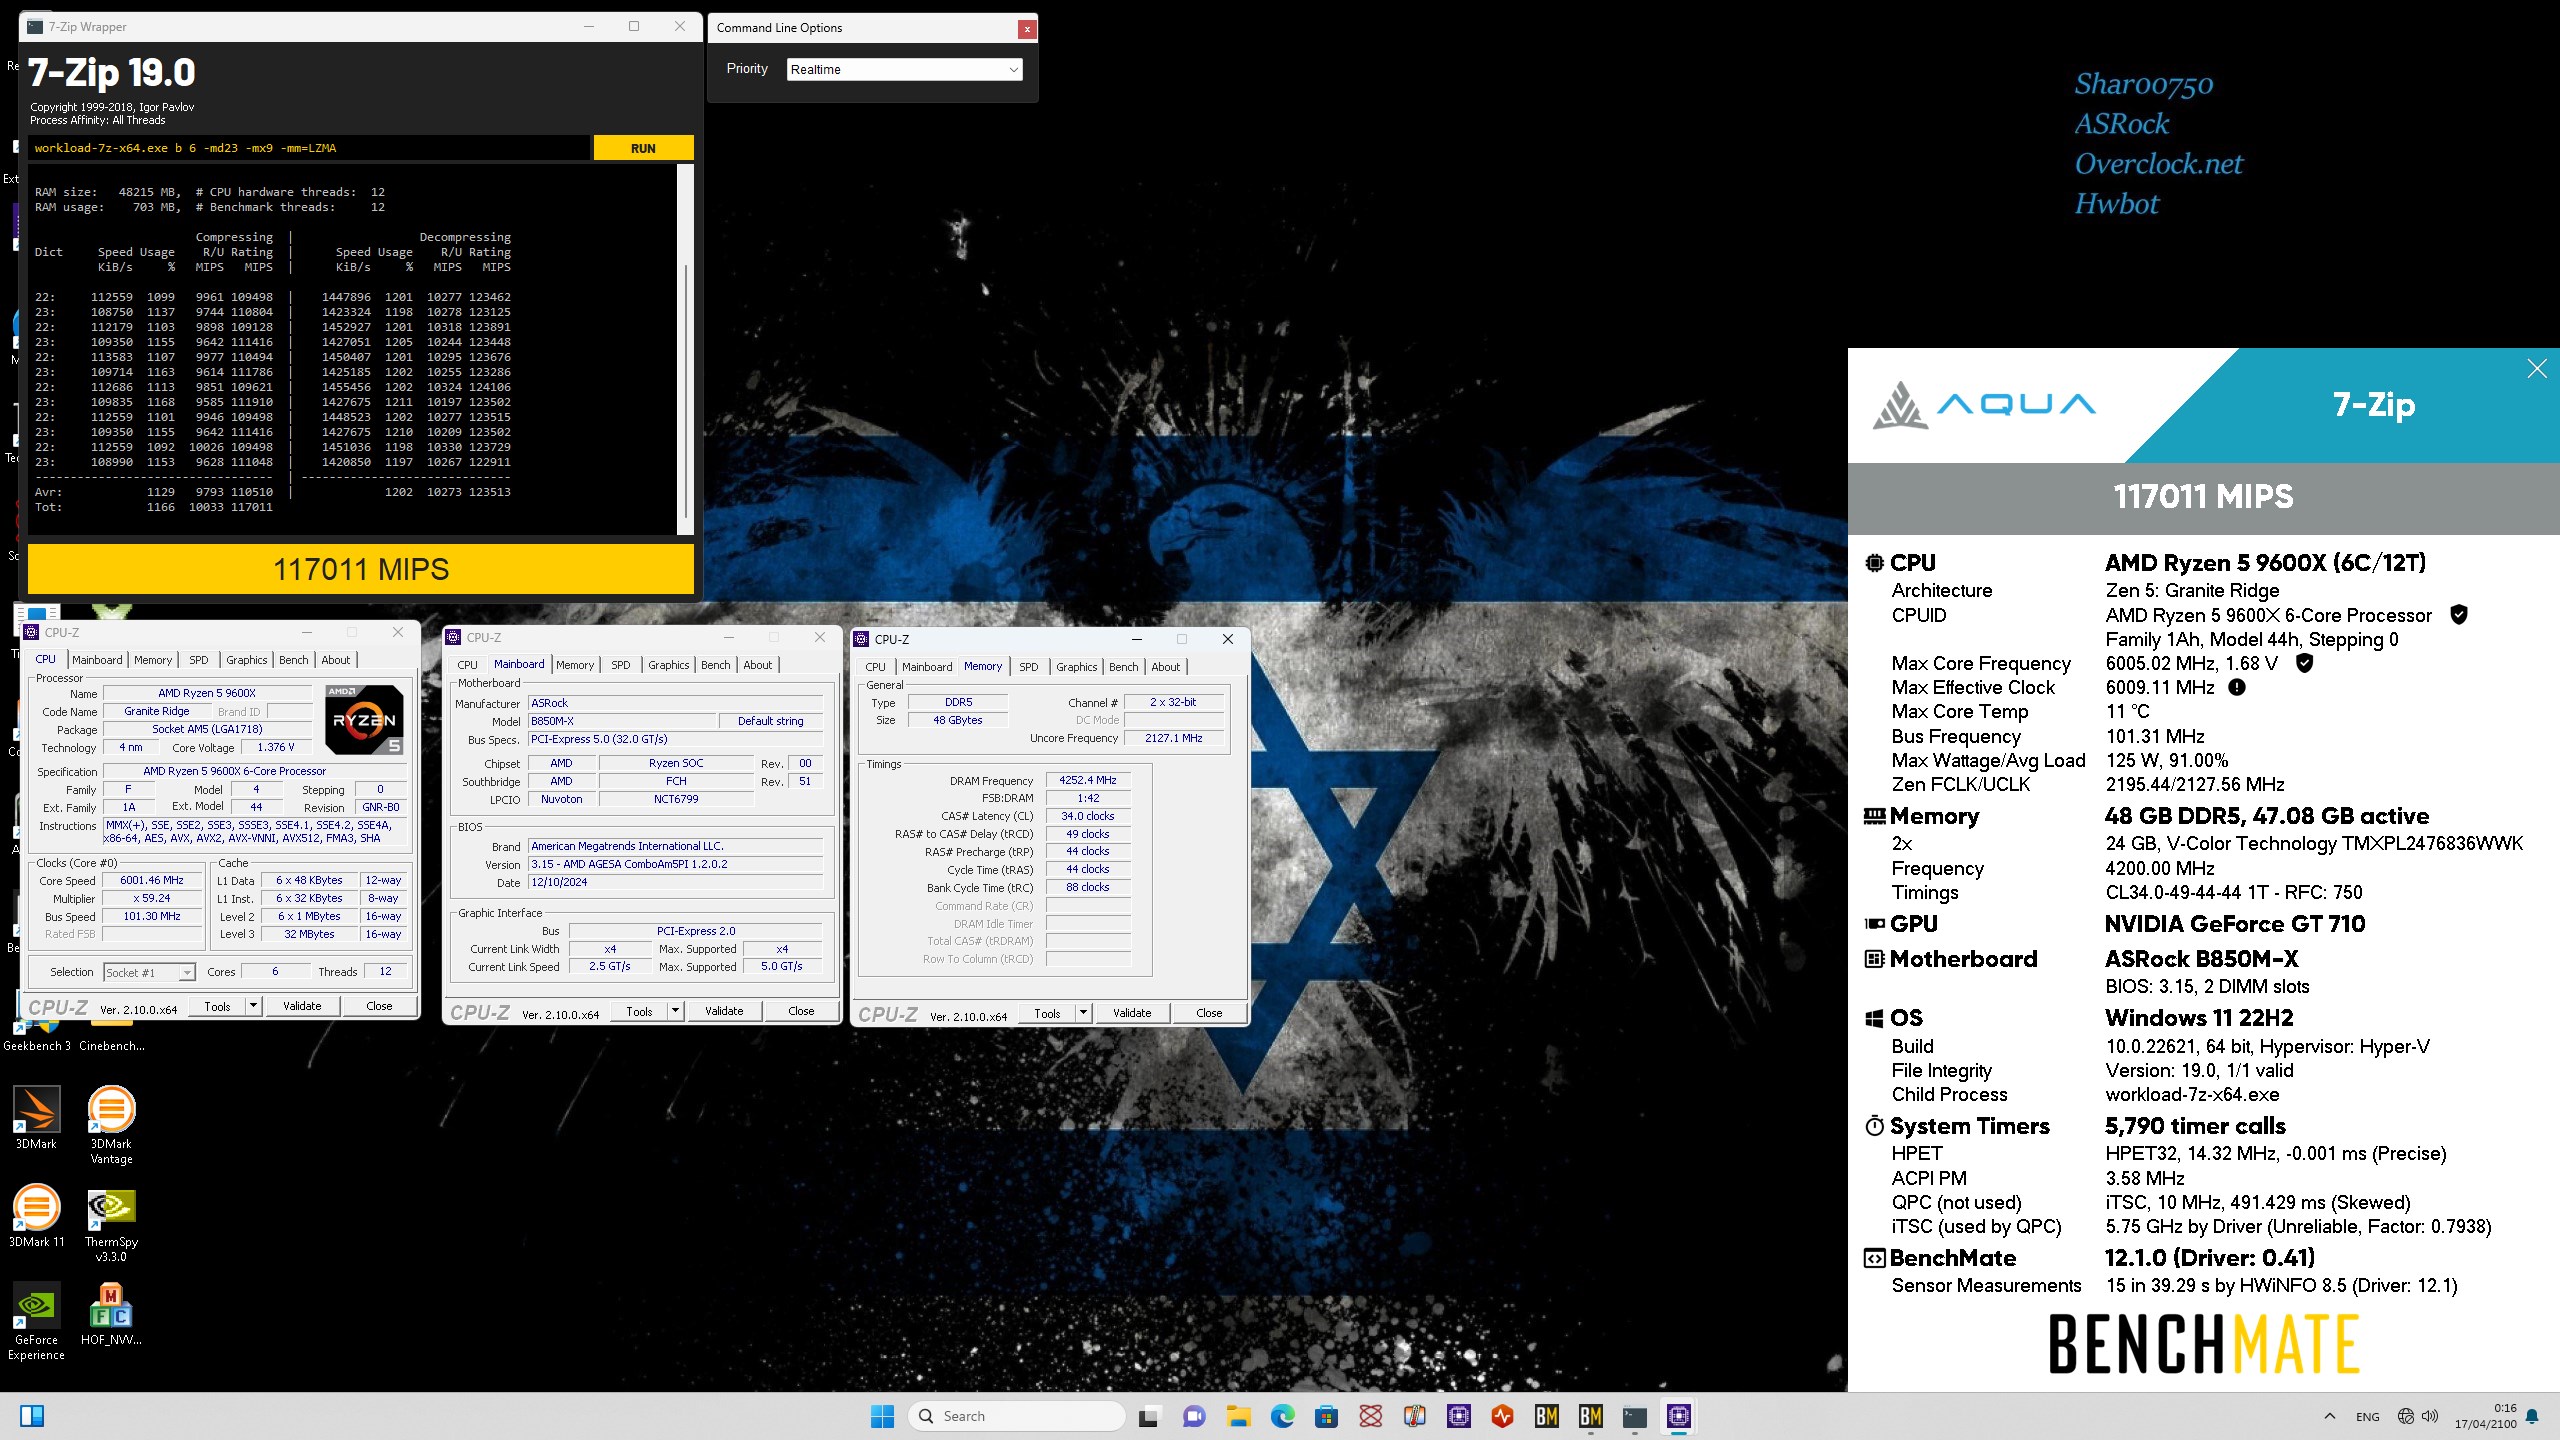Click the 7-Zip command line text field
This screenshot has height=1440, width=2560.
point(308,148)
